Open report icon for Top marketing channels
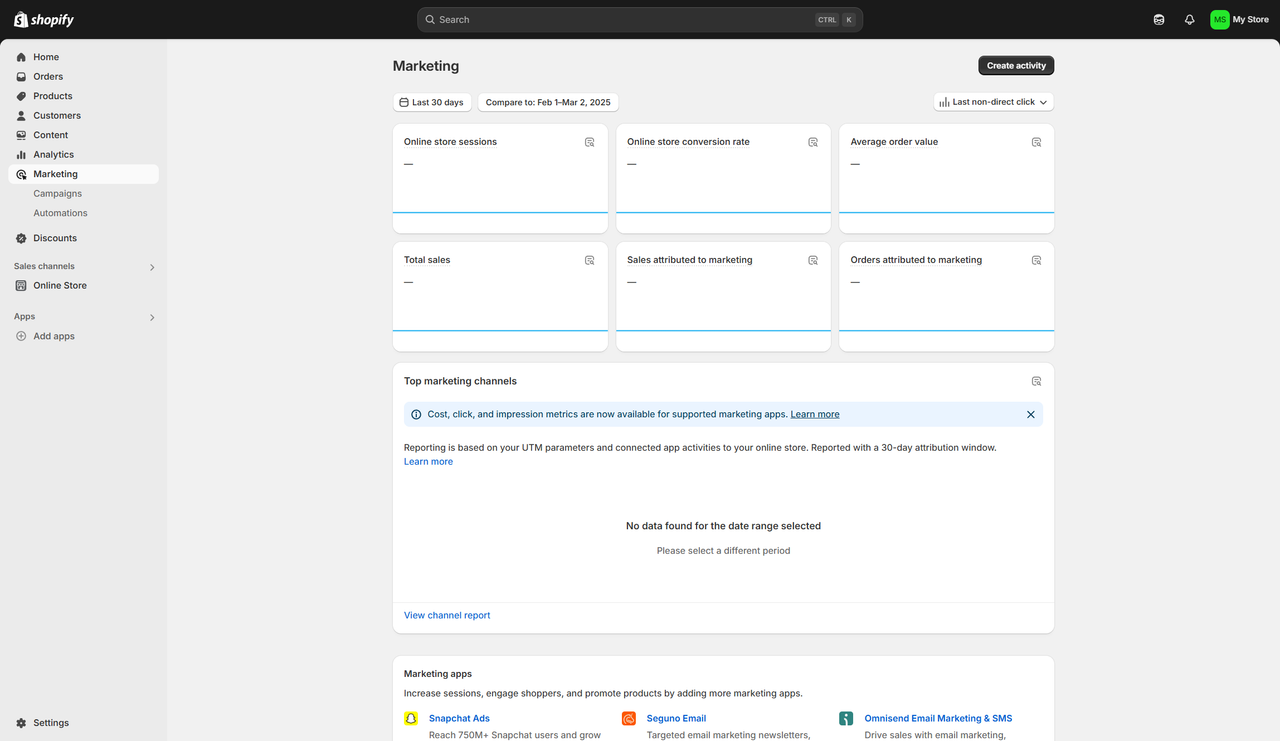1280x741 pixels. coord(1037,381)
